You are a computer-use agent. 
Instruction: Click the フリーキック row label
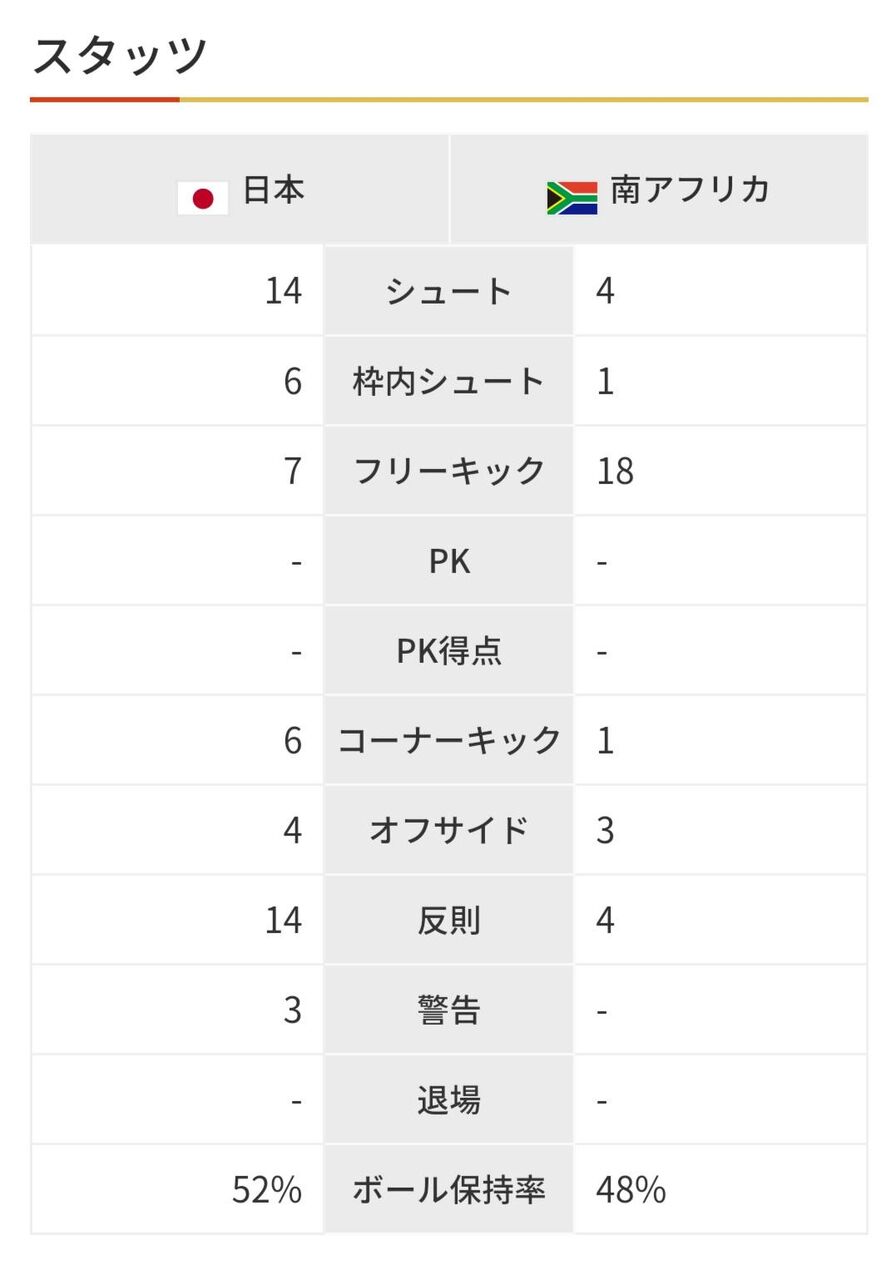point(449,471)
